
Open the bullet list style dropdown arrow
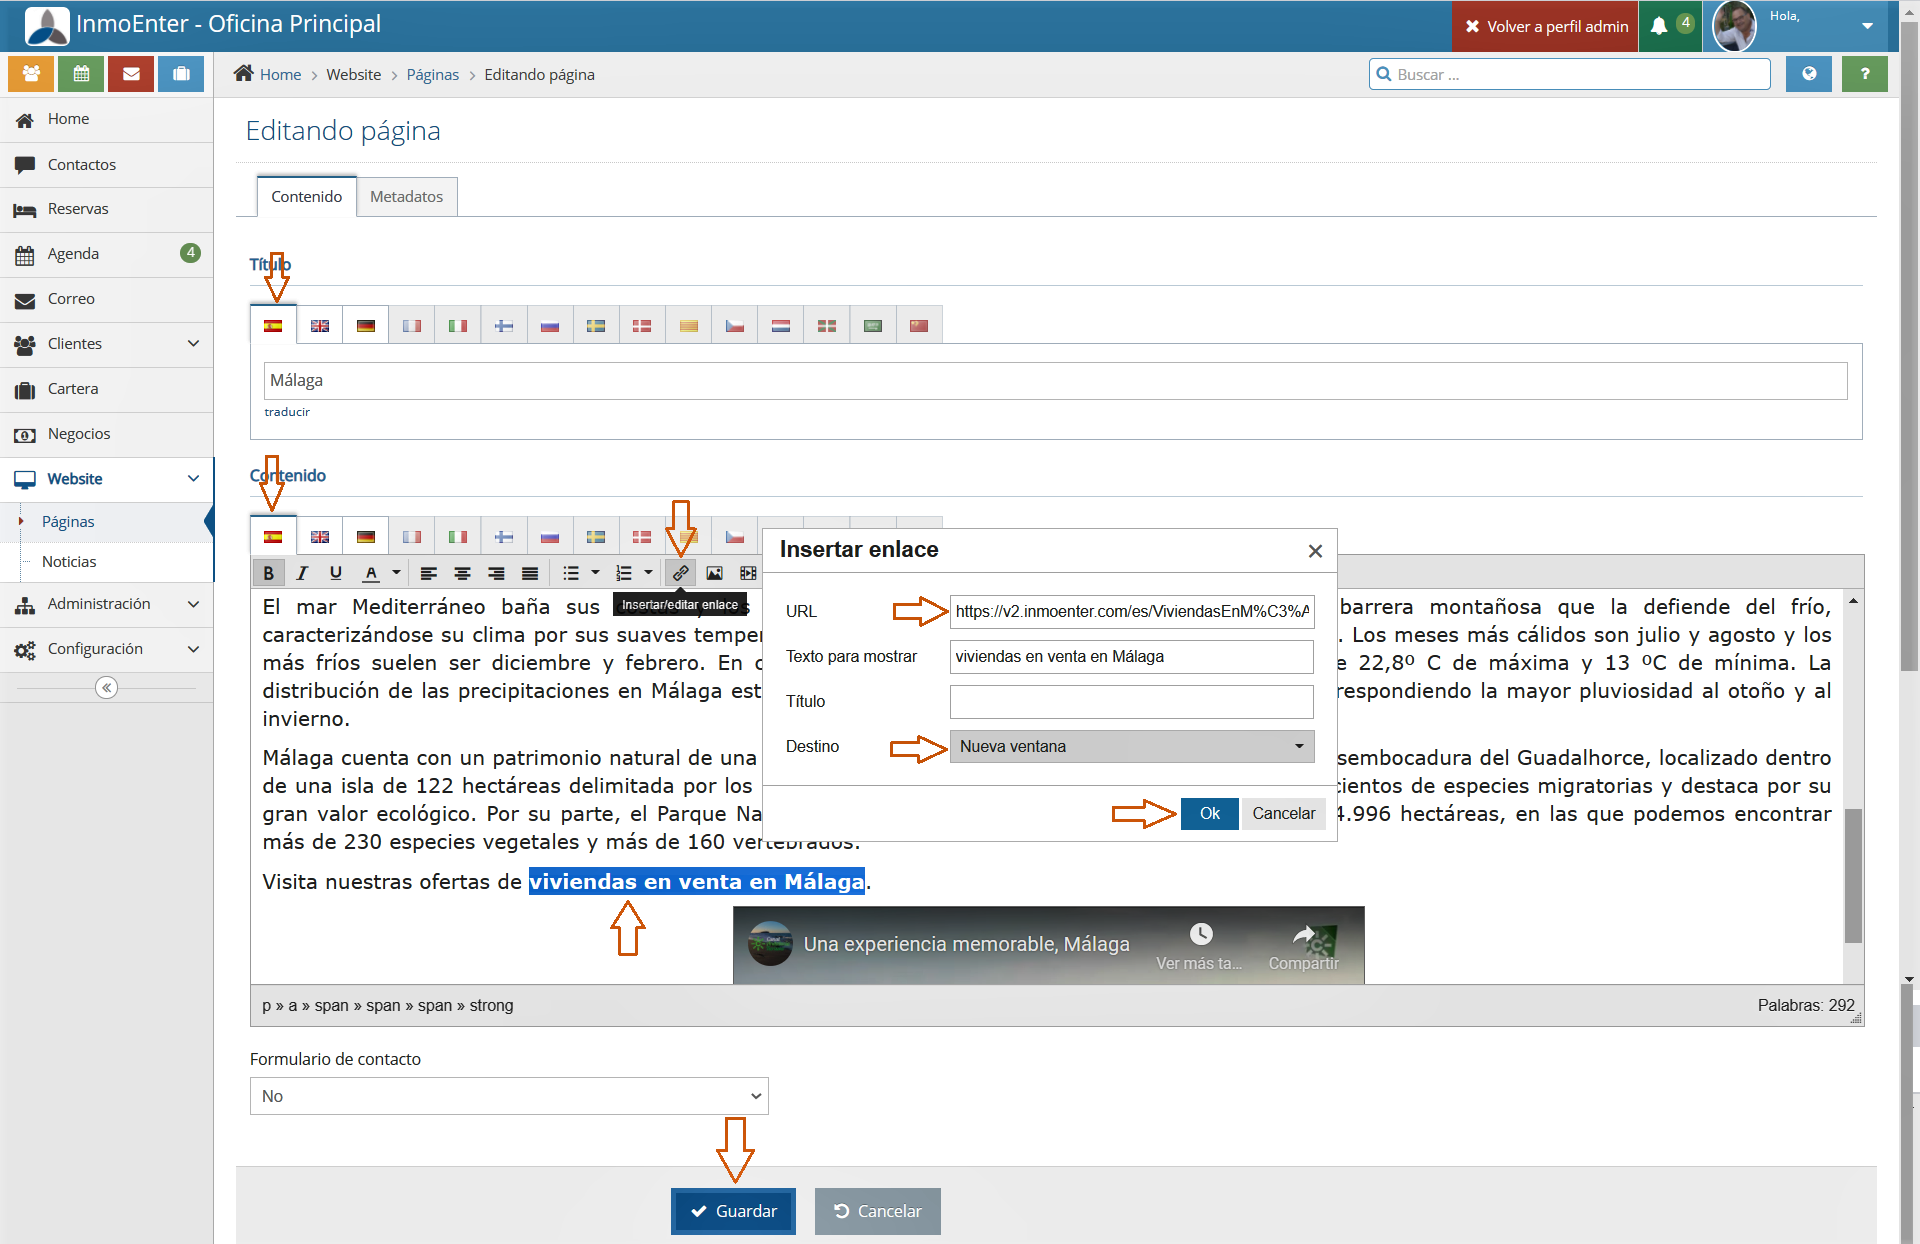596,573
